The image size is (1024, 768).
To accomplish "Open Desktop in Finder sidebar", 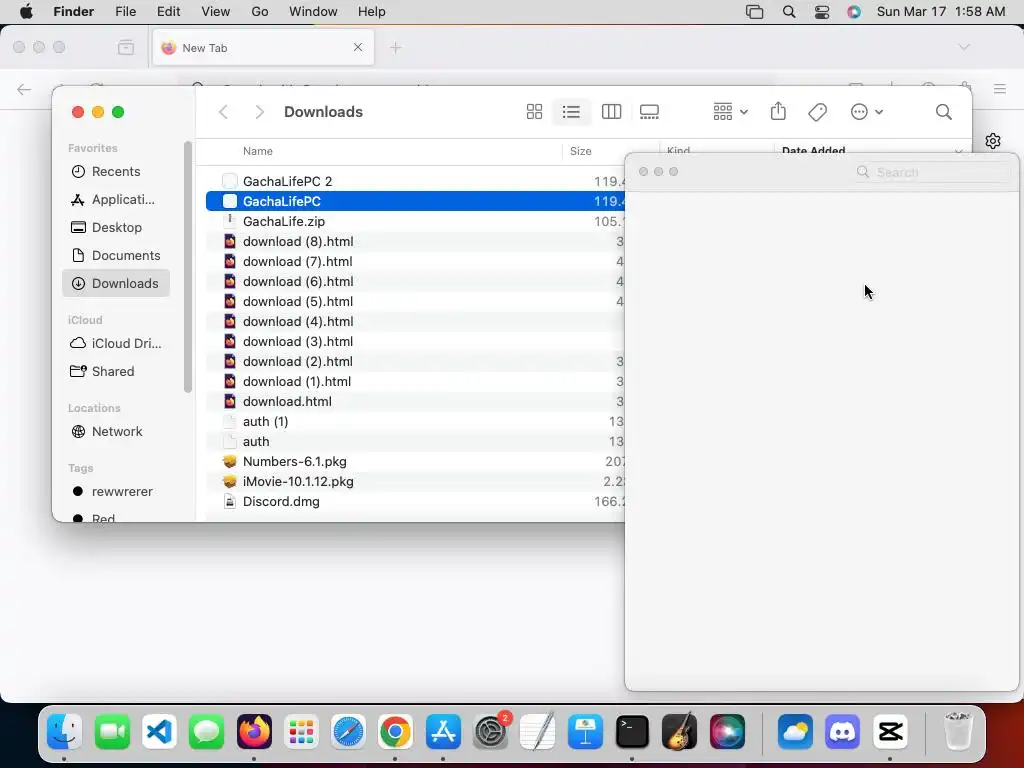I will pyautogui.click(x=116, y=227).
